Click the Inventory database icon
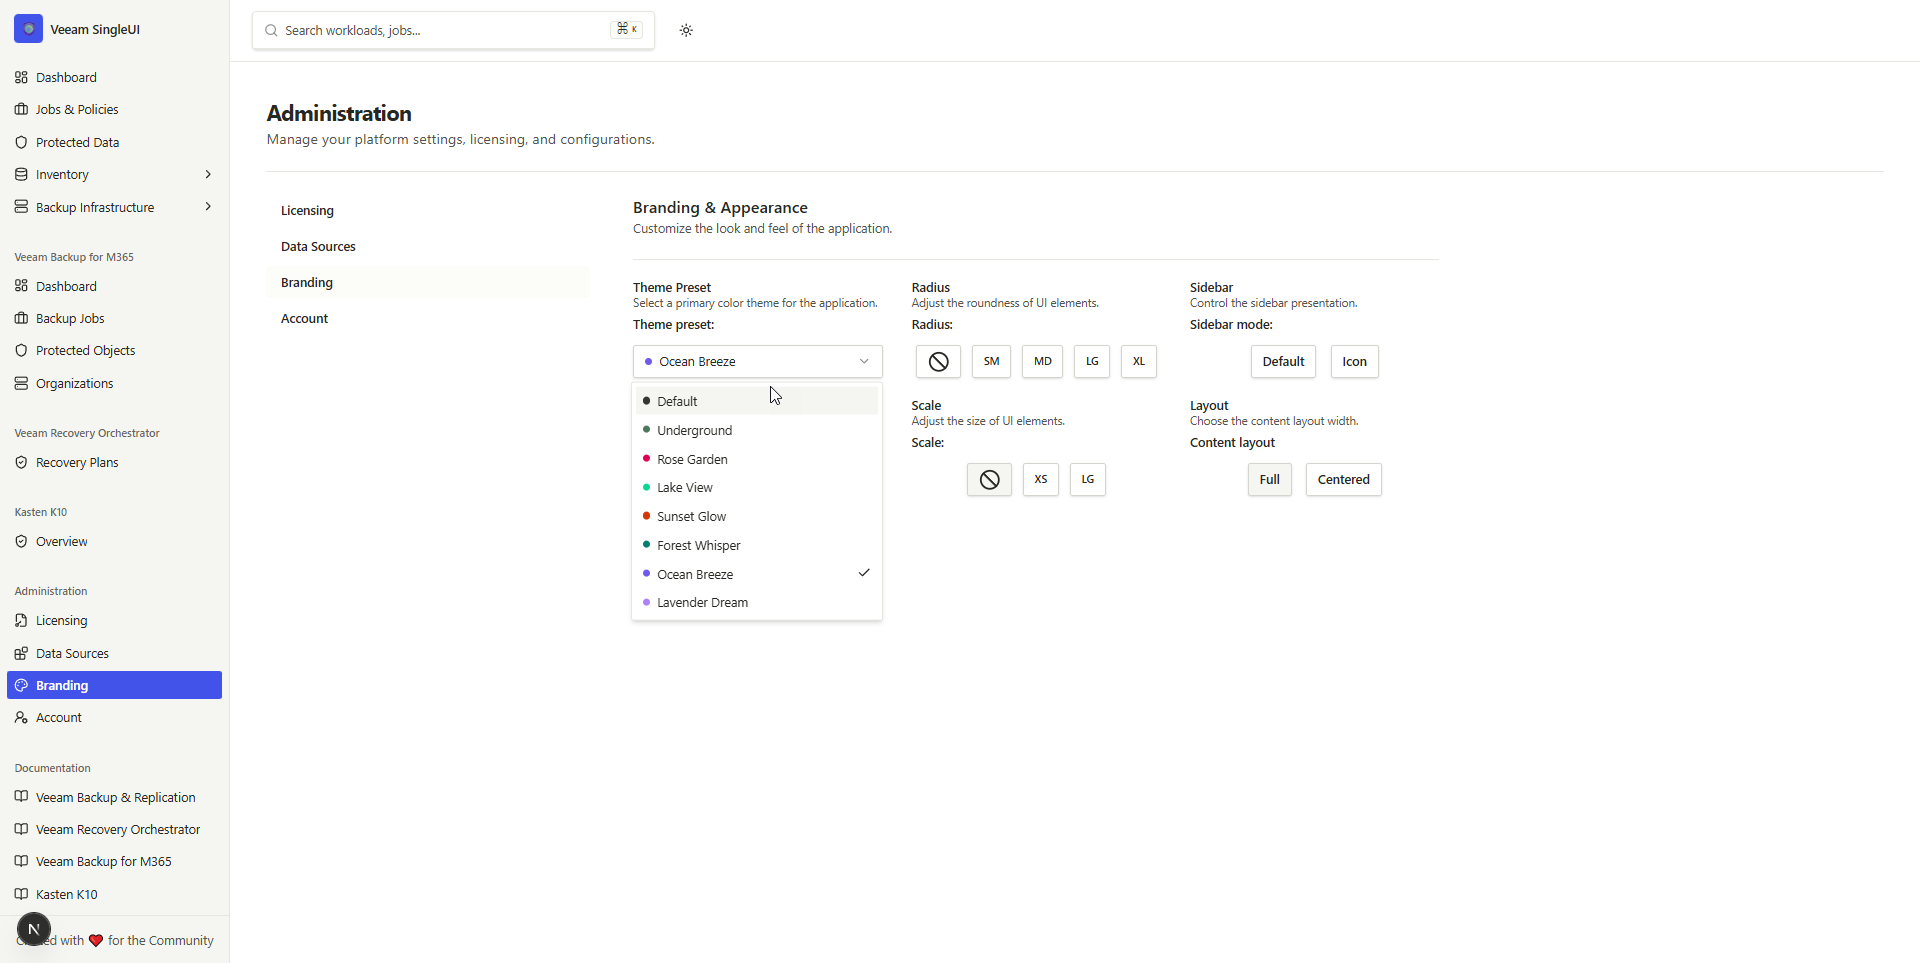The height and width of the screenshot is (963, 1920). coord(21,174)
